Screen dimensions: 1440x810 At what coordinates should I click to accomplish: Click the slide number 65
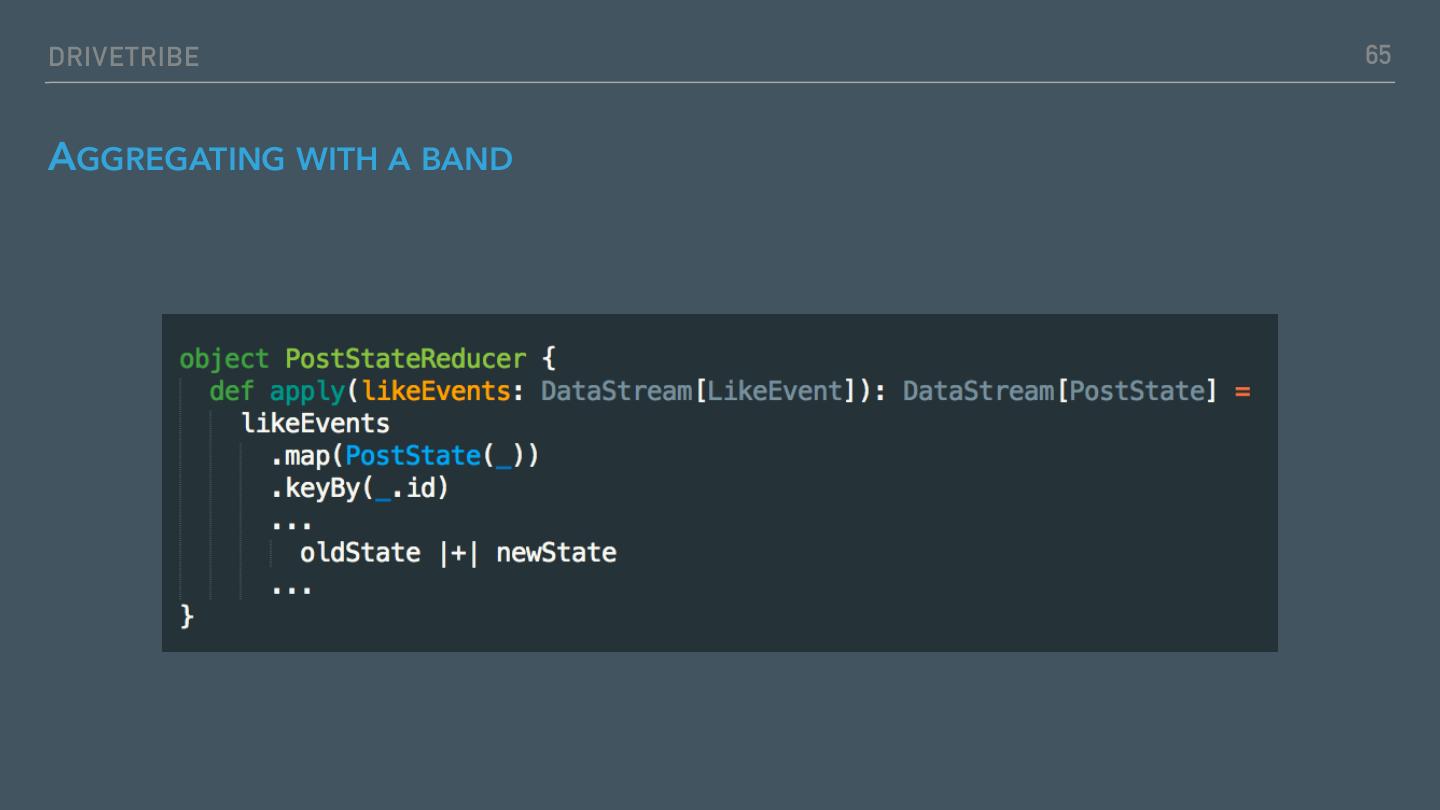(x=1378, y=55)
